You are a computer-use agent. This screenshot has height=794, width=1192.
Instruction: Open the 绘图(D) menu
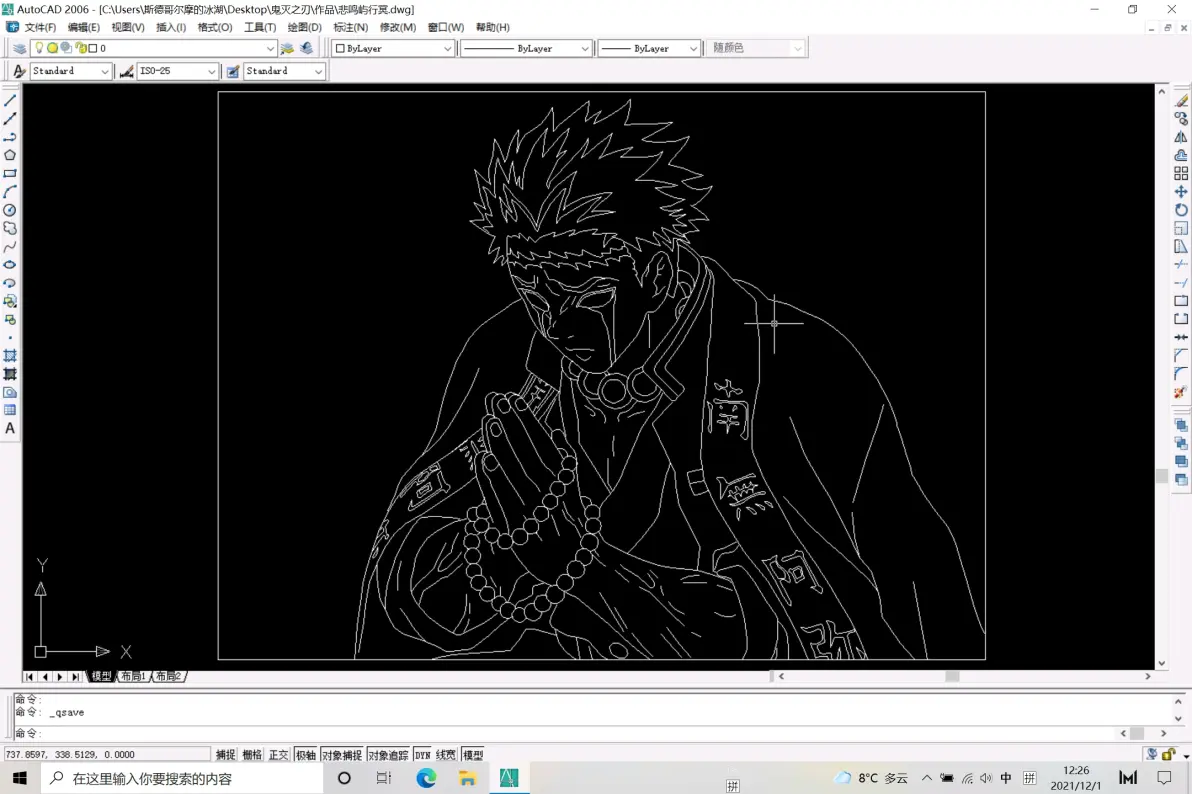304,27
